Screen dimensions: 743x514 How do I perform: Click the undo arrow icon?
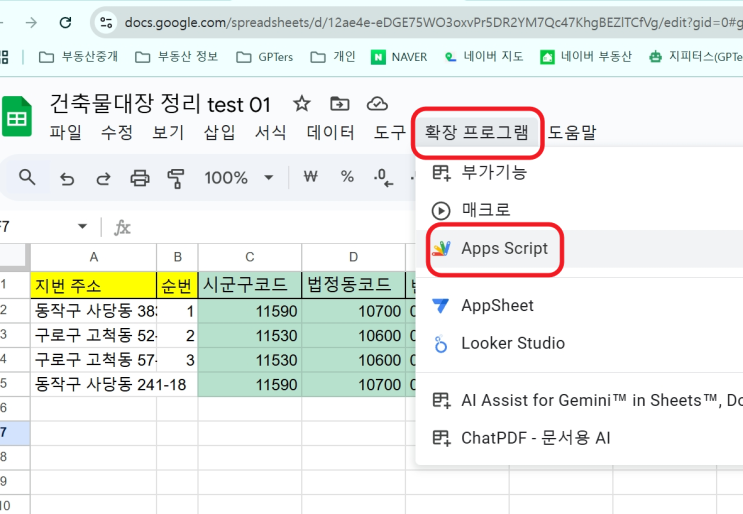click(67, 178)
